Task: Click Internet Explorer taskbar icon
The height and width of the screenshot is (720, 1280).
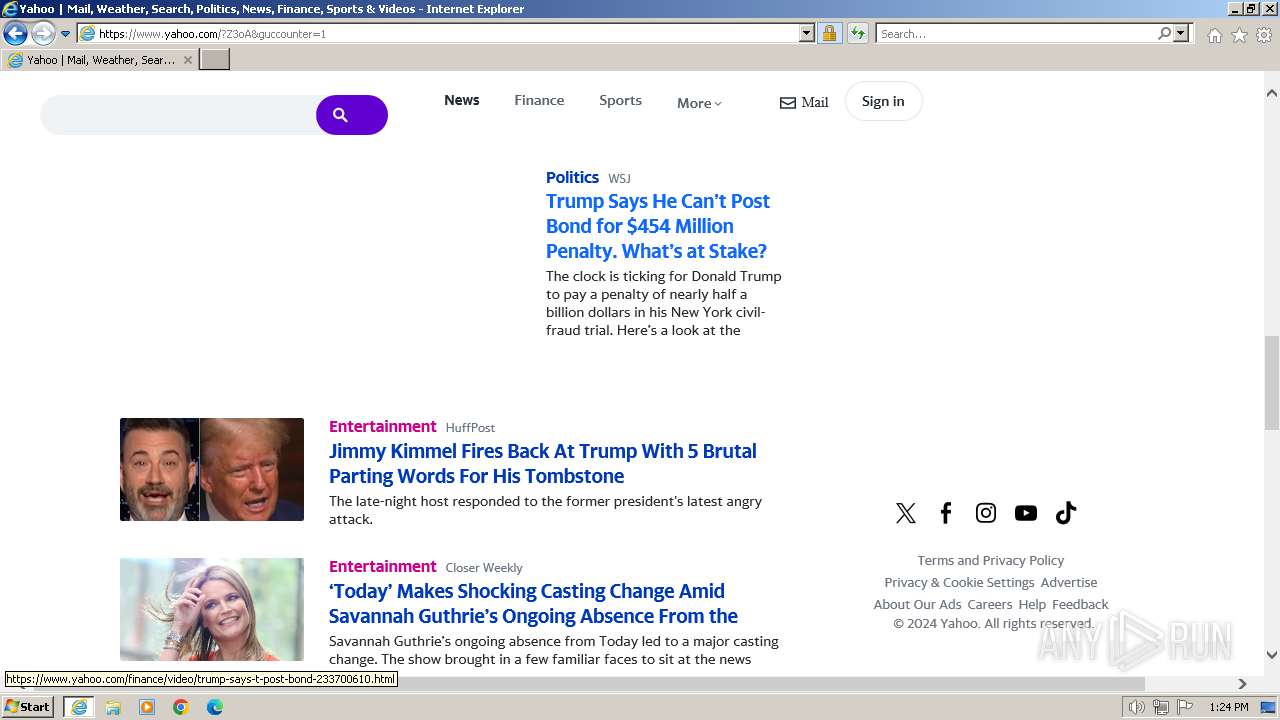Action: pos(79,707)
